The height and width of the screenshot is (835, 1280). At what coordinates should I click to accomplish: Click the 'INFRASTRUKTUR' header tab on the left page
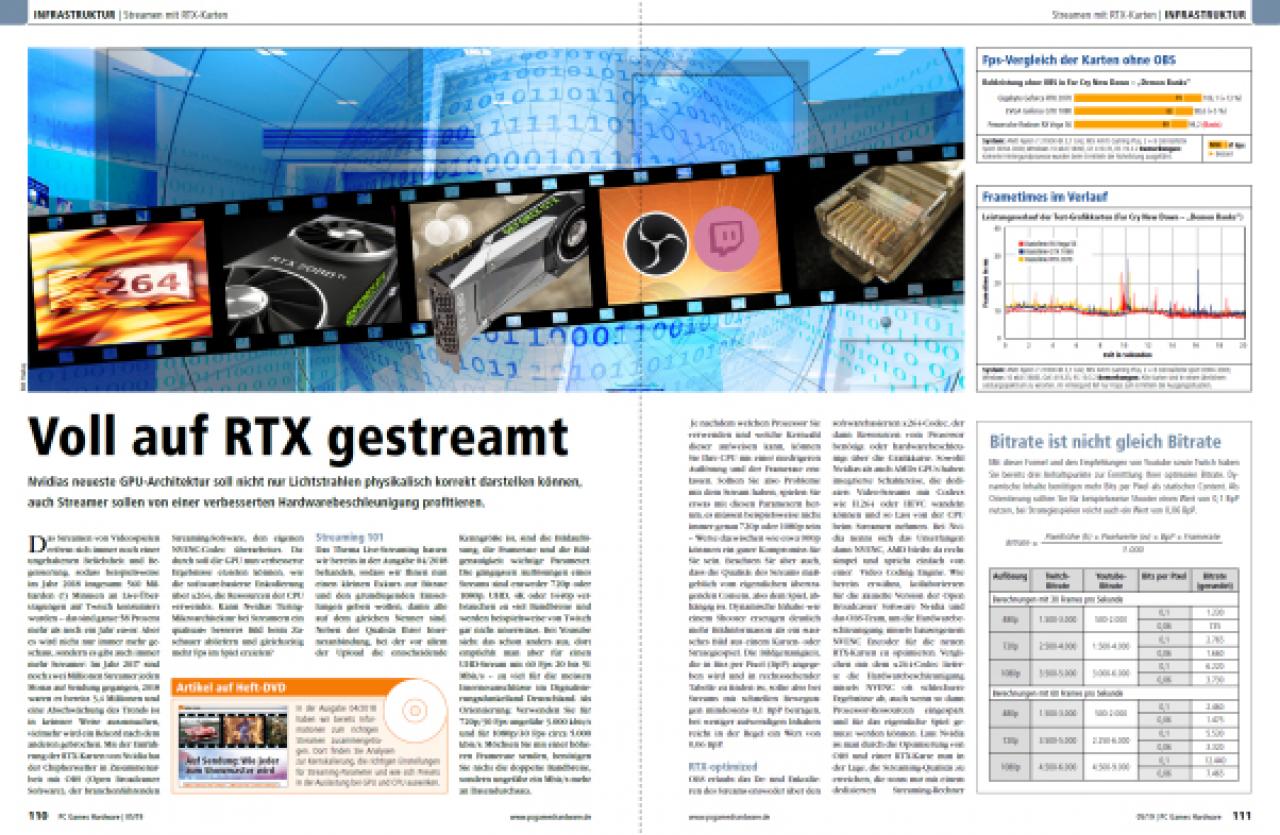pos(74,14)
